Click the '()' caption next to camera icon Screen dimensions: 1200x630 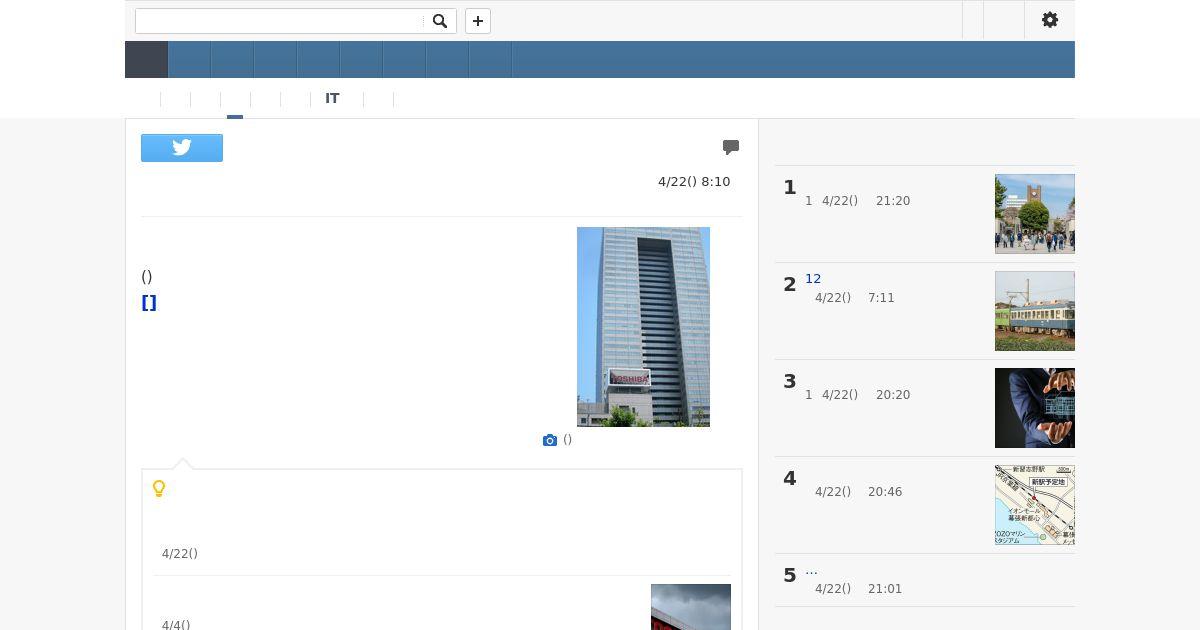coord(568,440)
